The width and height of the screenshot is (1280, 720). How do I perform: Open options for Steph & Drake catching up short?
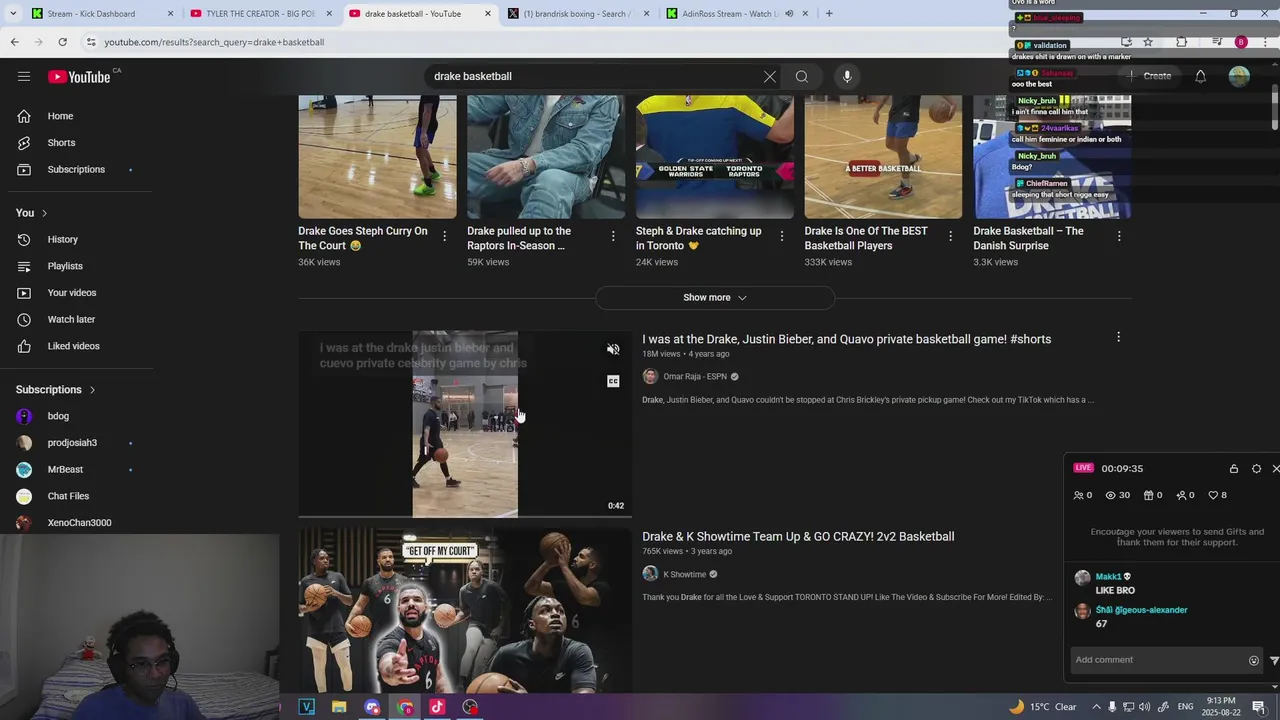[782, 236]
